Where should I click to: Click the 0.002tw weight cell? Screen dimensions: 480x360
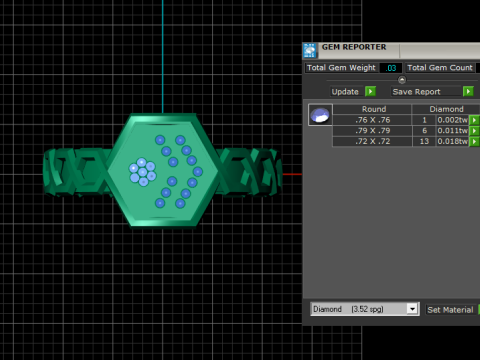coord(452,120)
